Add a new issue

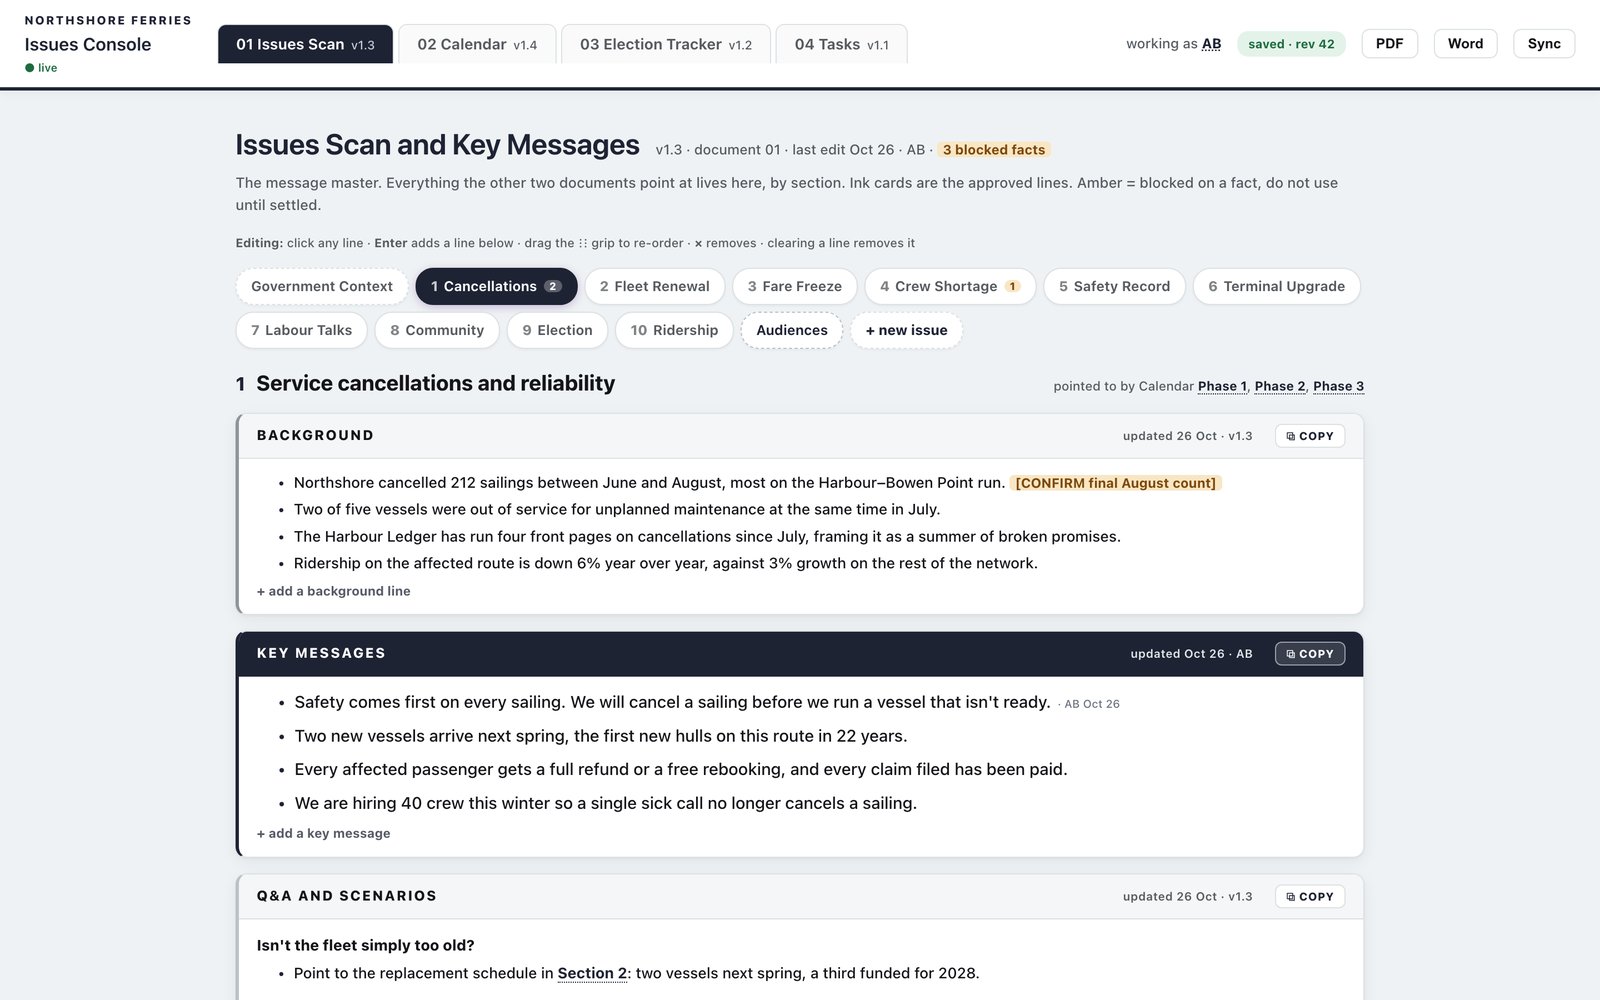(906, 330)
